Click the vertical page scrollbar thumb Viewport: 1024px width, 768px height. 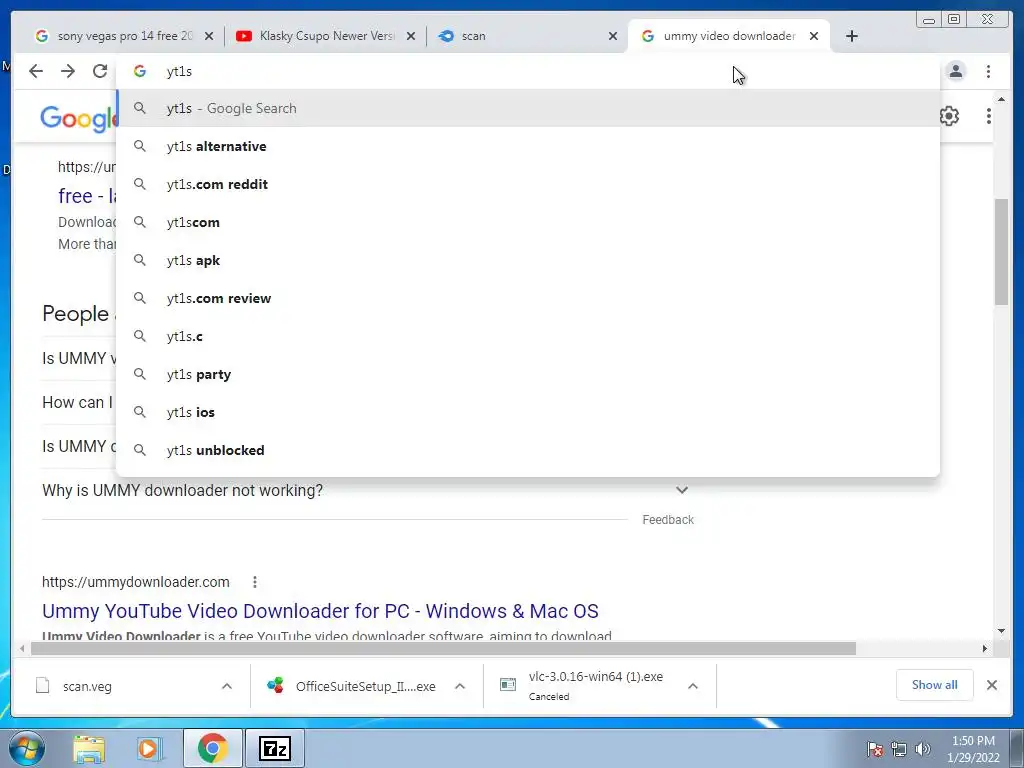1002,251
